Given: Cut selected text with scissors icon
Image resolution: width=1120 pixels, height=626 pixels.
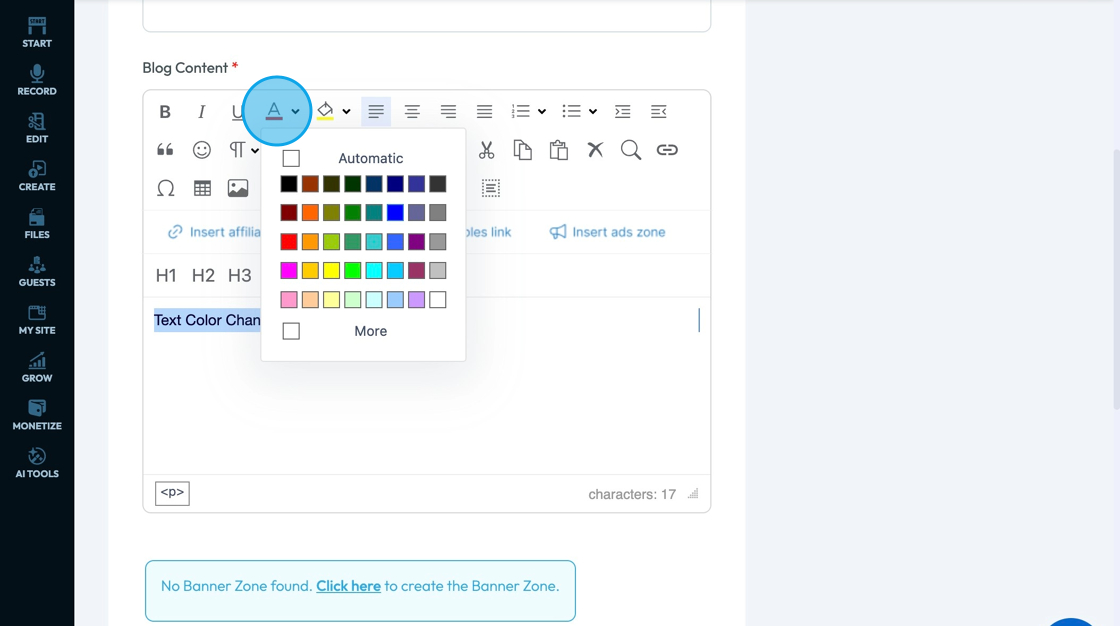Looking at the screenshot, I should pyautogui.click(x=486, y=150).
